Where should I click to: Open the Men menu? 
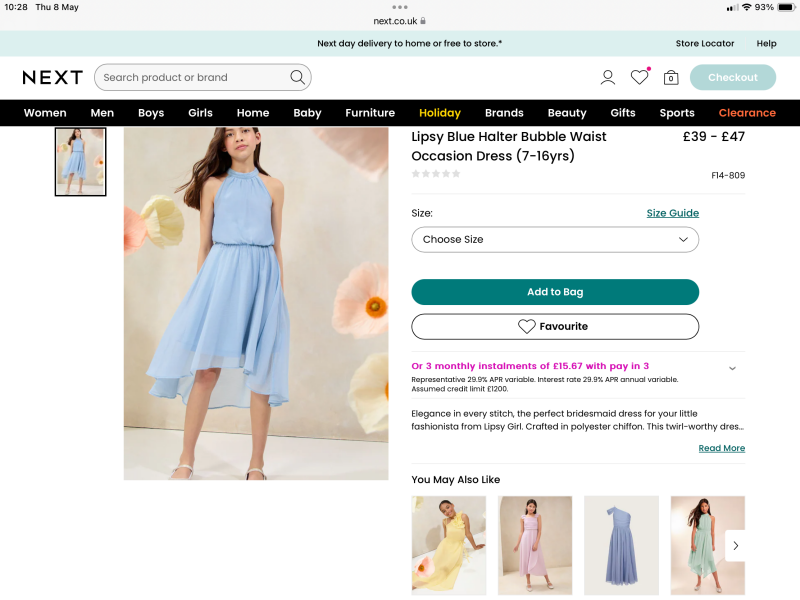pyautogui.click(x=102, y=113)
